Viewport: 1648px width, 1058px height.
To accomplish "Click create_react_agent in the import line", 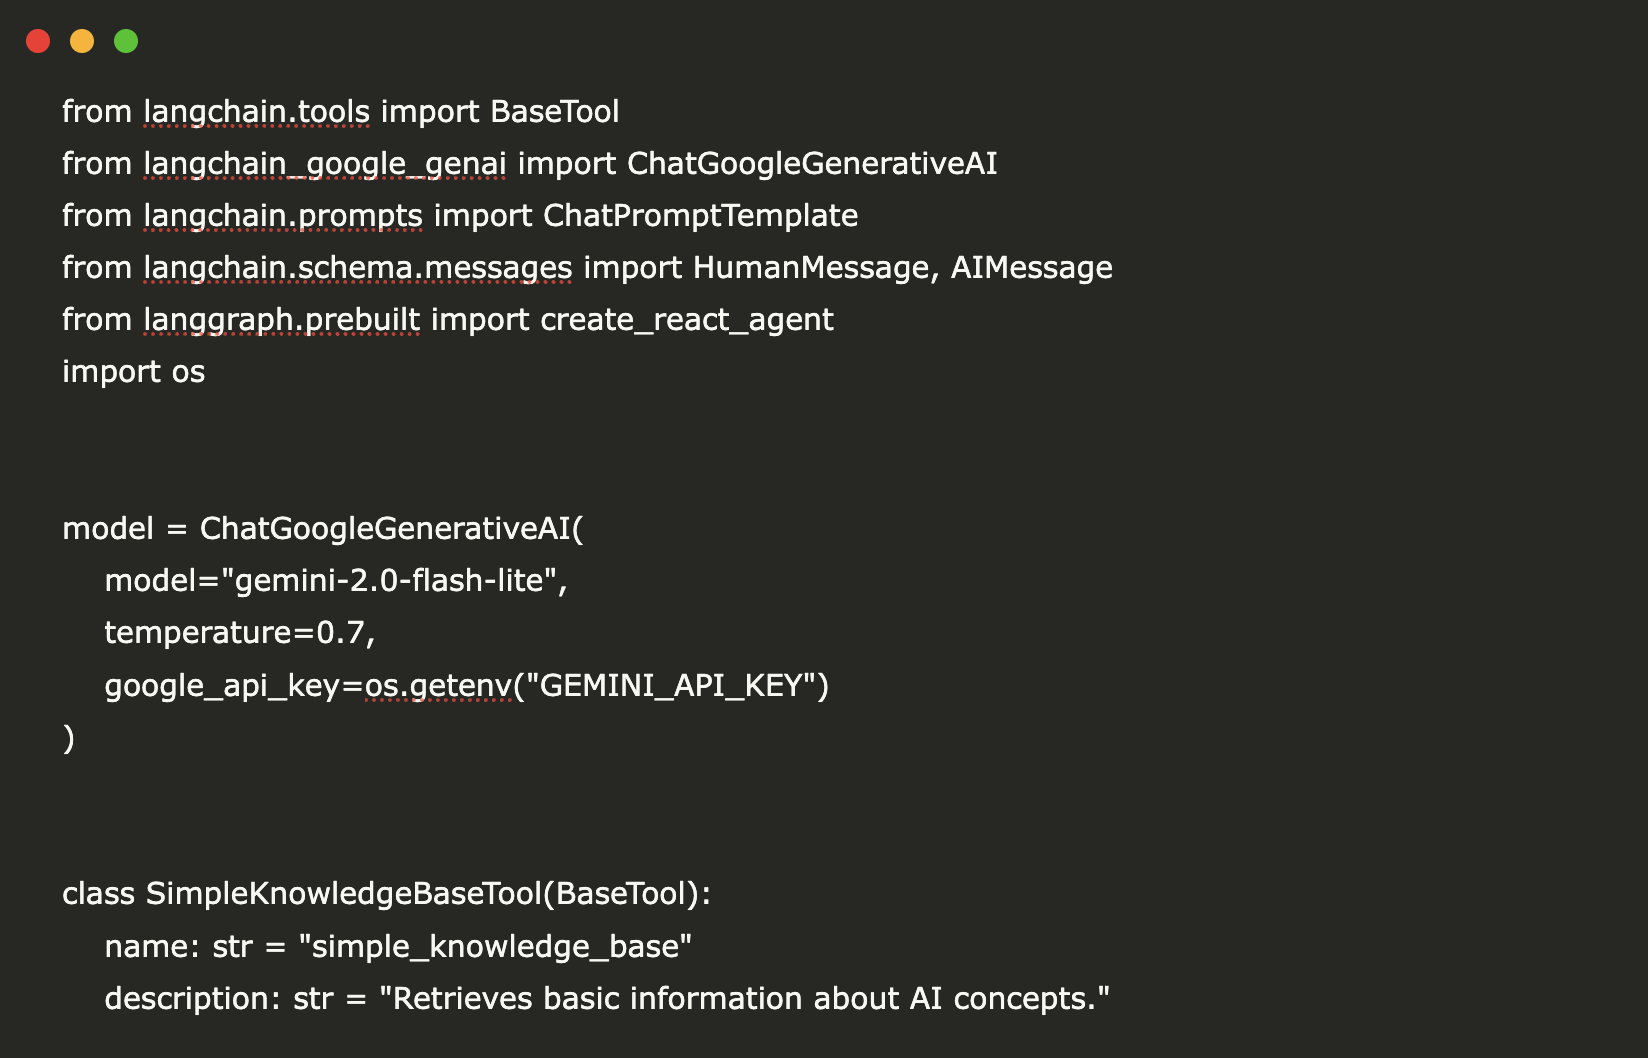I will coord(686,320).
